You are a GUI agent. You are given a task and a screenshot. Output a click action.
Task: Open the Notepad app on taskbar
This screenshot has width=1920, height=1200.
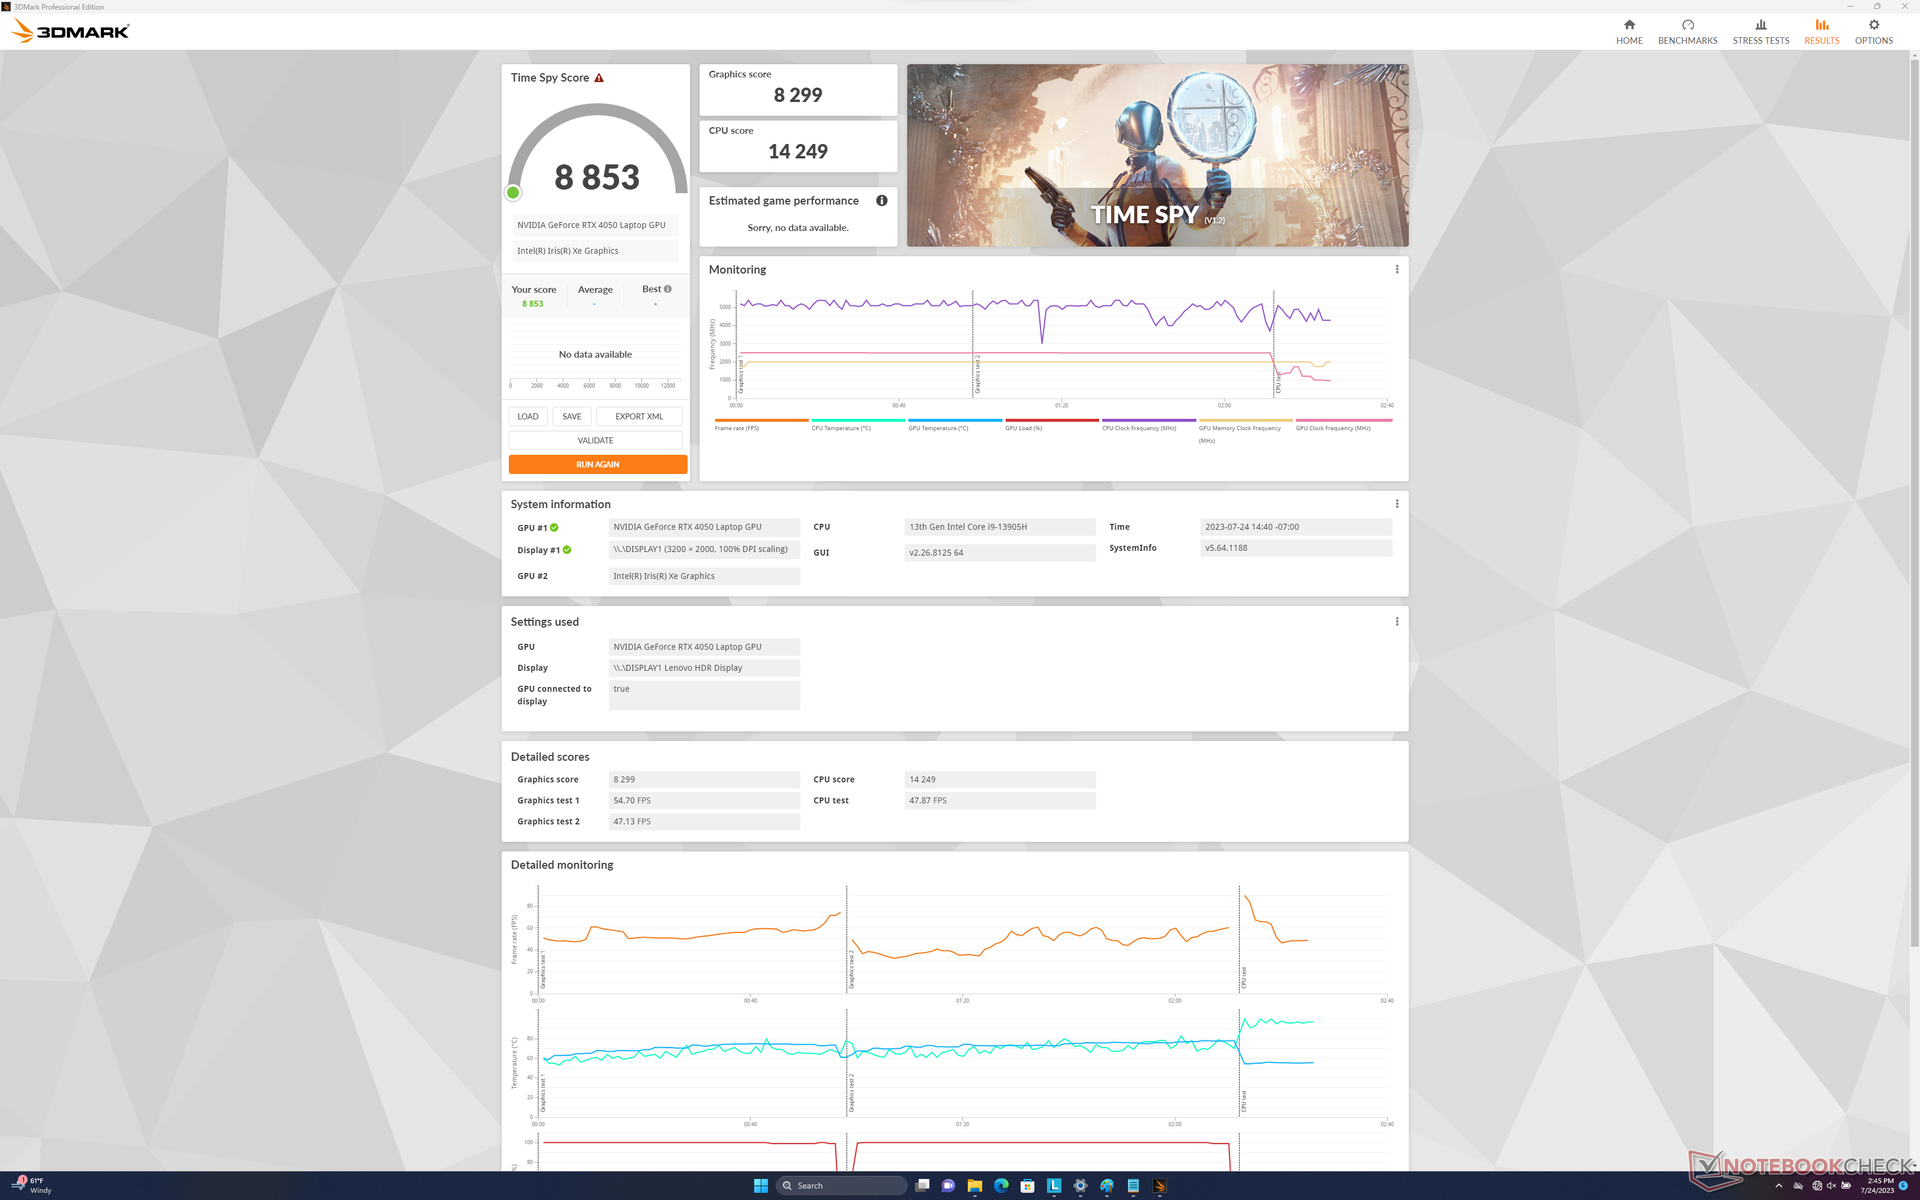click(x=1133, y=1186)
